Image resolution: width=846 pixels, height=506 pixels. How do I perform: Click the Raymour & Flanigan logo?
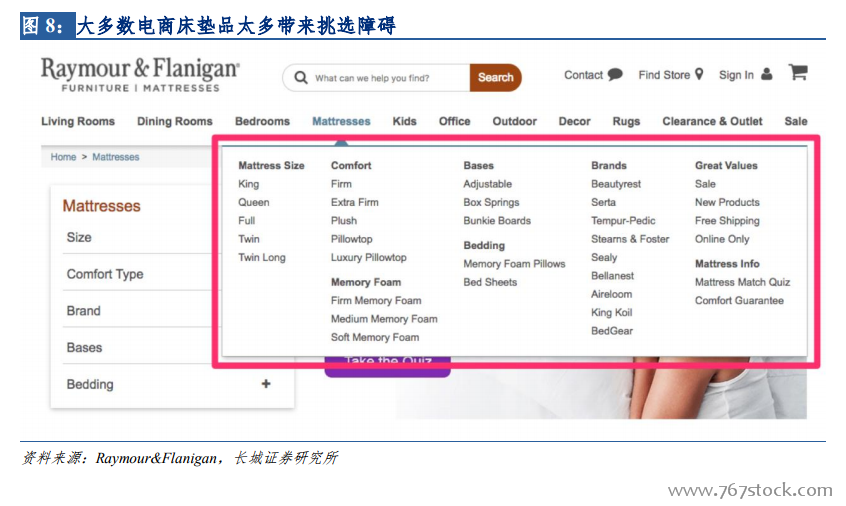coord(140,75)
